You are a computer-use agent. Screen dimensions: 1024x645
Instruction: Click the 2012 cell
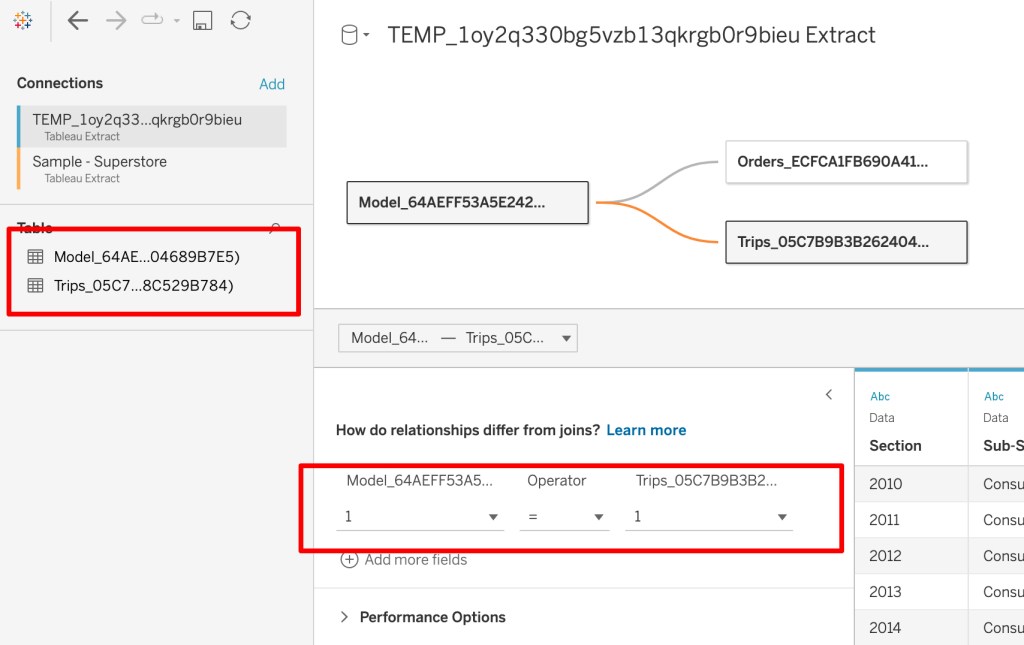(x=911, y=556)
